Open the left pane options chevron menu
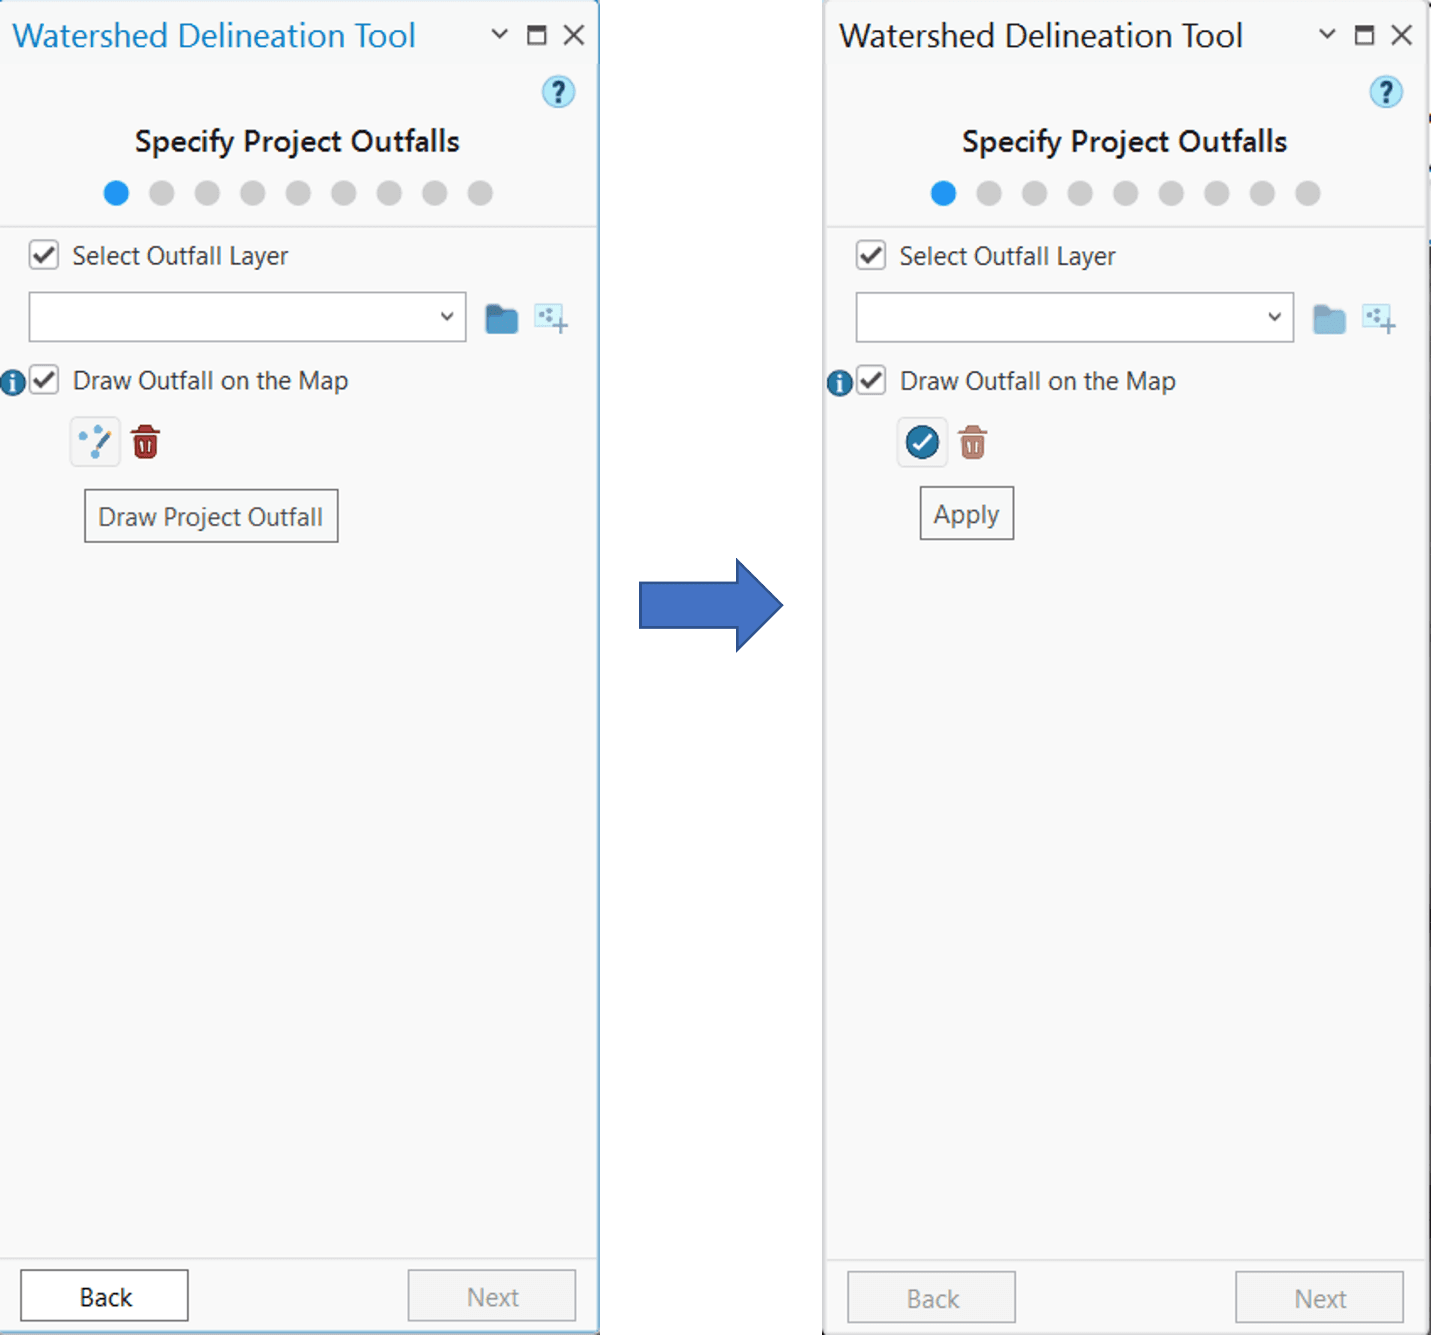1431x1335 pixels. point(500,35)
